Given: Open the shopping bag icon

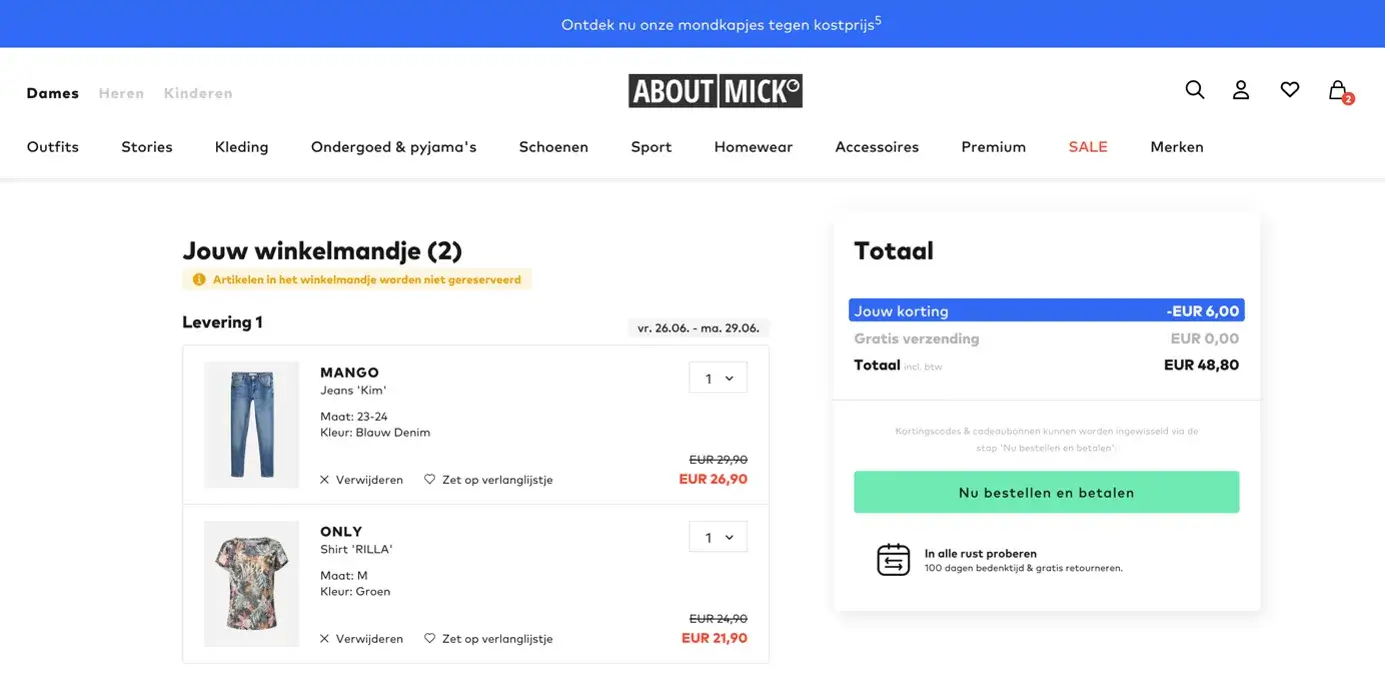Looking at the screenshot, I should coord(1338,91).
